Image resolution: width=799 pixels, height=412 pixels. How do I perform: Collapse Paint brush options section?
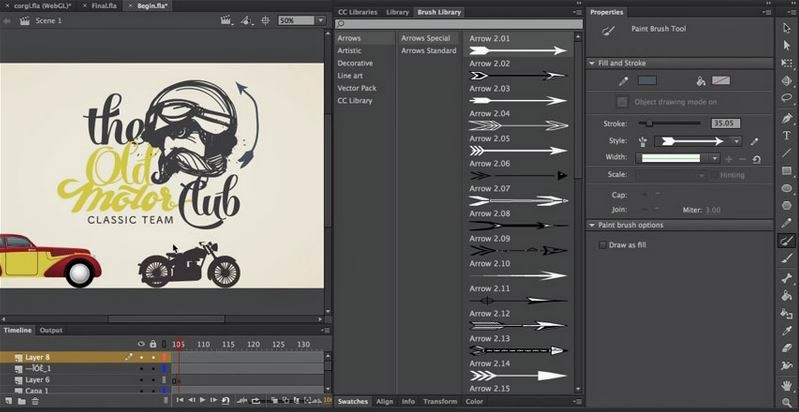pos(592,225)
